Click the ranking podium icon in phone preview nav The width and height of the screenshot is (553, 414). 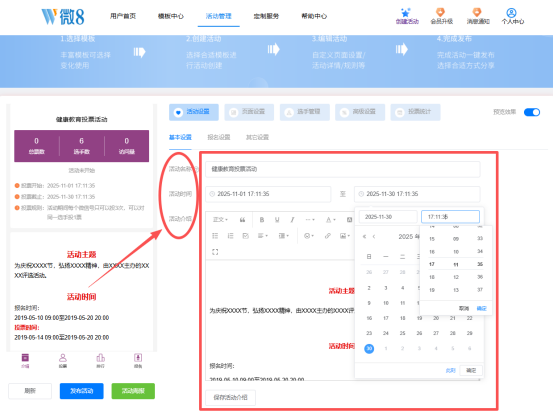click(x=101, y=358)
